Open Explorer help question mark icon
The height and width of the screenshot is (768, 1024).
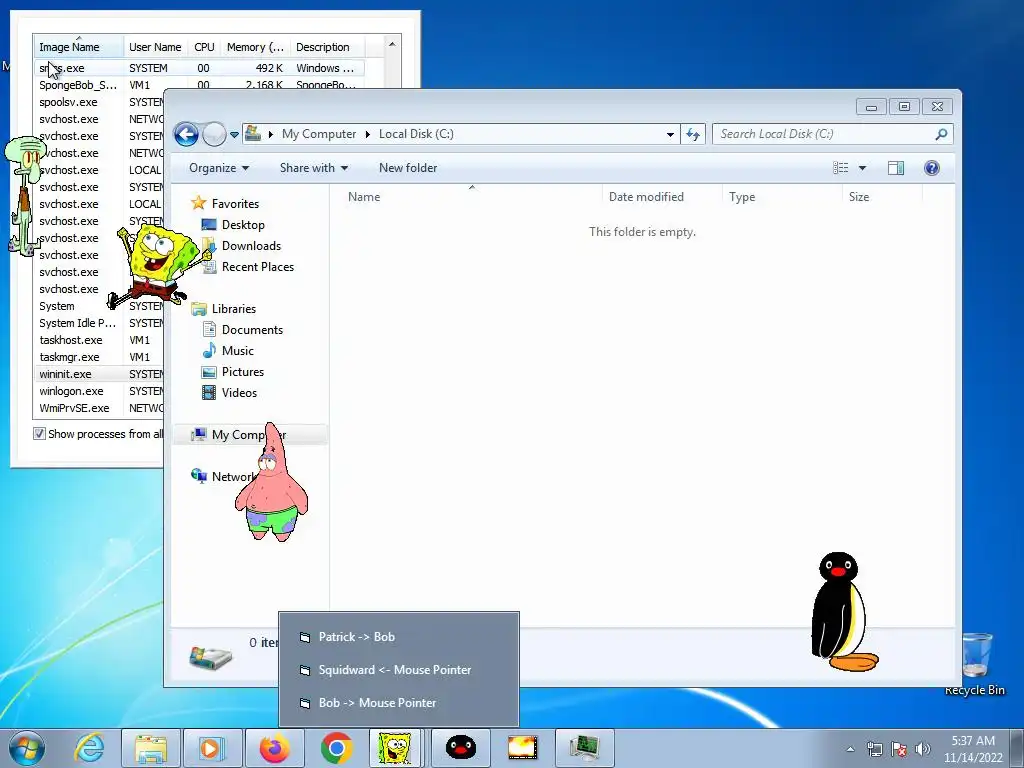click(x=932, y=168)
